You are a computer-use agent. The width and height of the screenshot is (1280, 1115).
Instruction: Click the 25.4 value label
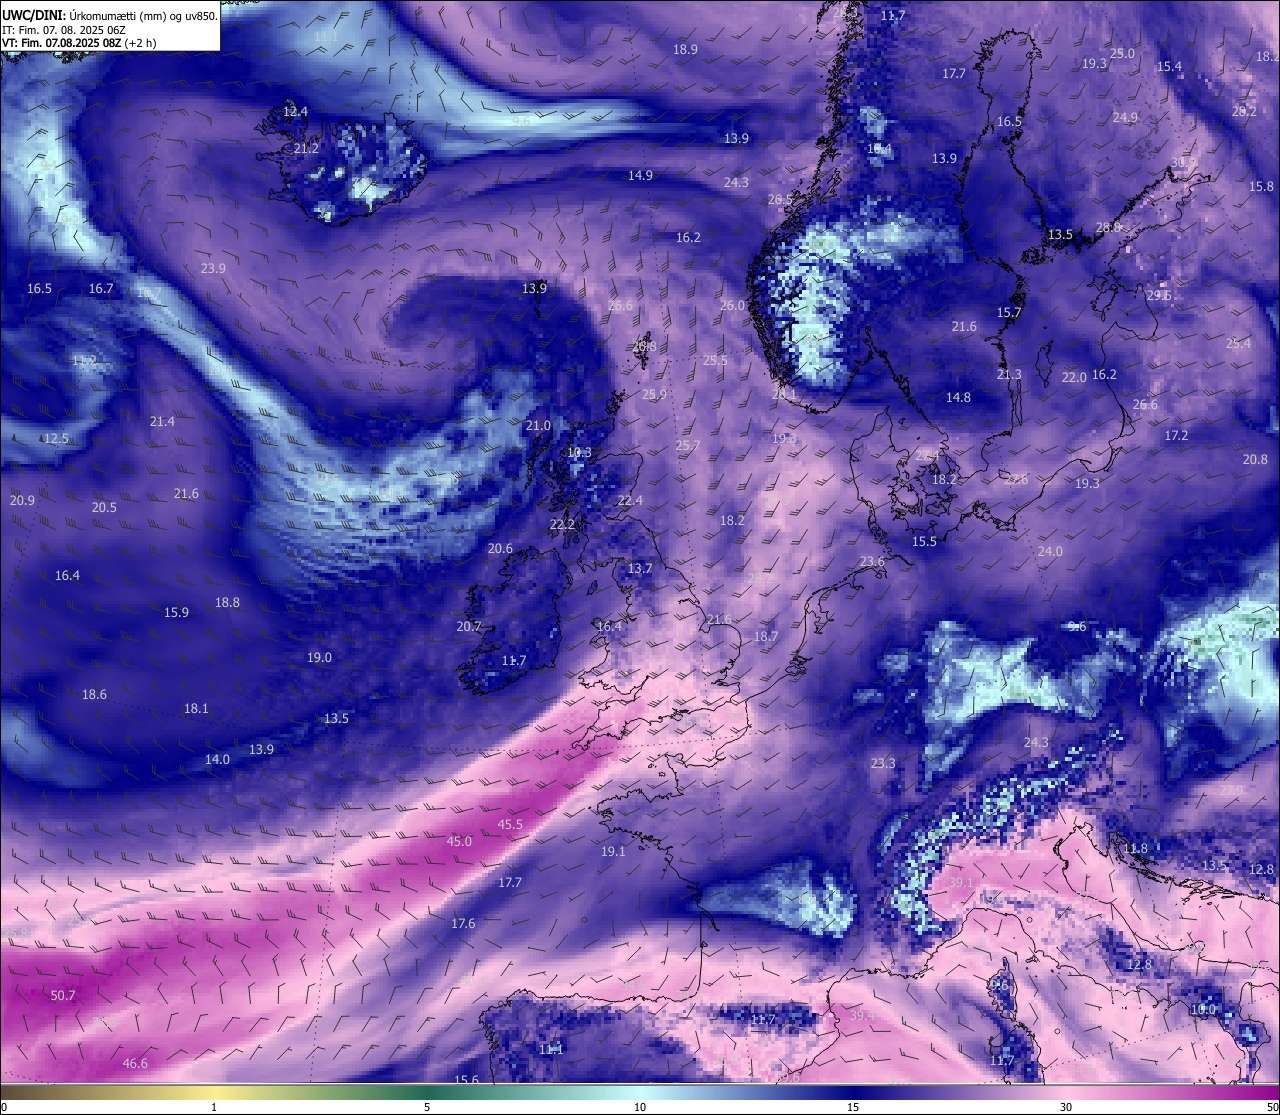coord(1238,344)
